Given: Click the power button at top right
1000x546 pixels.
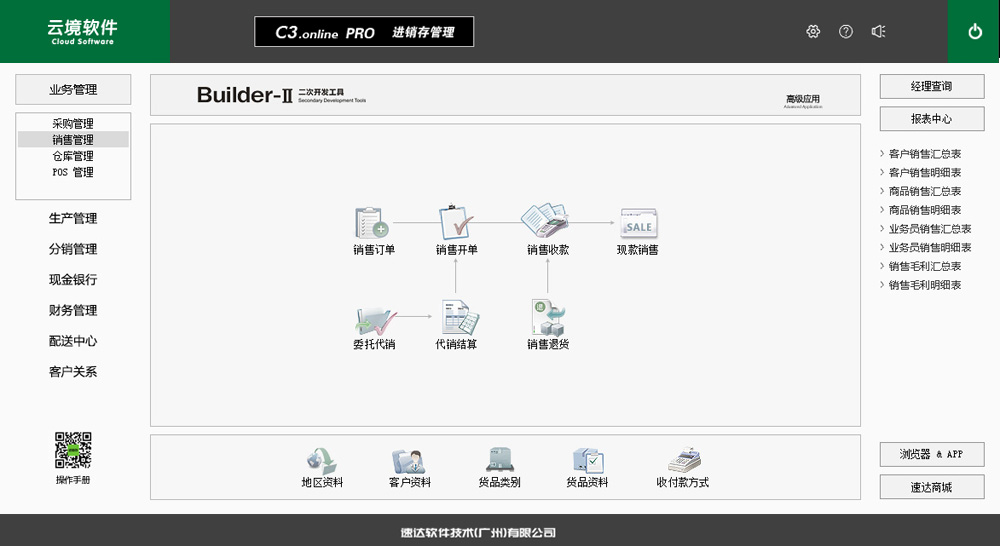Looking at the screenshot, I should click(975, 32).
